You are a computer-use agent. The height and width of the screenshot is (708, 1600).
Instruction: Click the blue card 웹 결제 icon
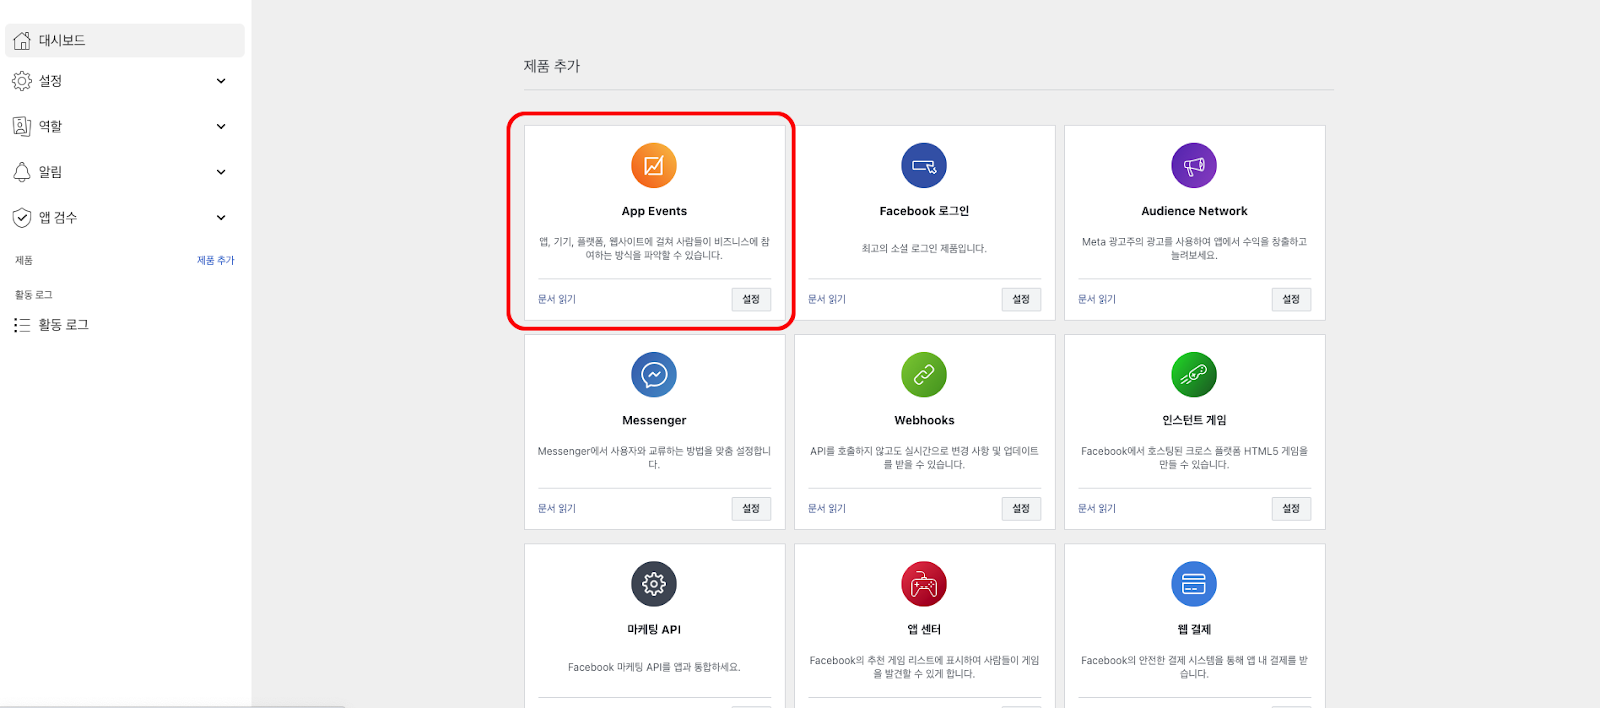(1194, 584)
